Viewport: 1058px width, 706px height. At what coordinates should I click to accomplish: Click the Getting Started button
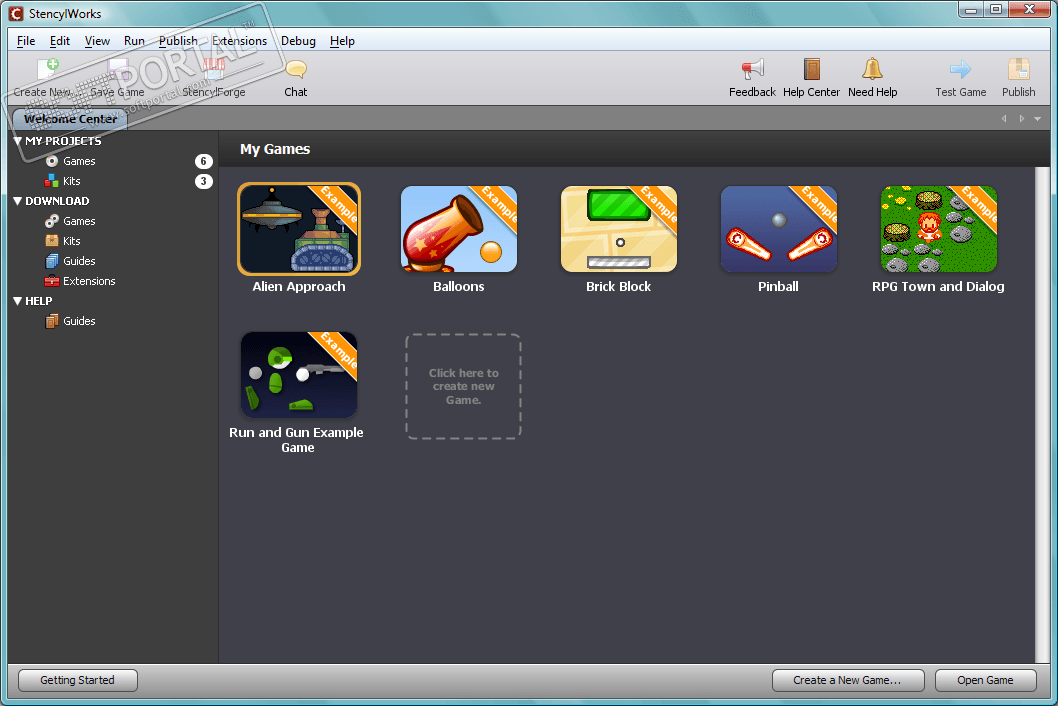coord(78,680)
